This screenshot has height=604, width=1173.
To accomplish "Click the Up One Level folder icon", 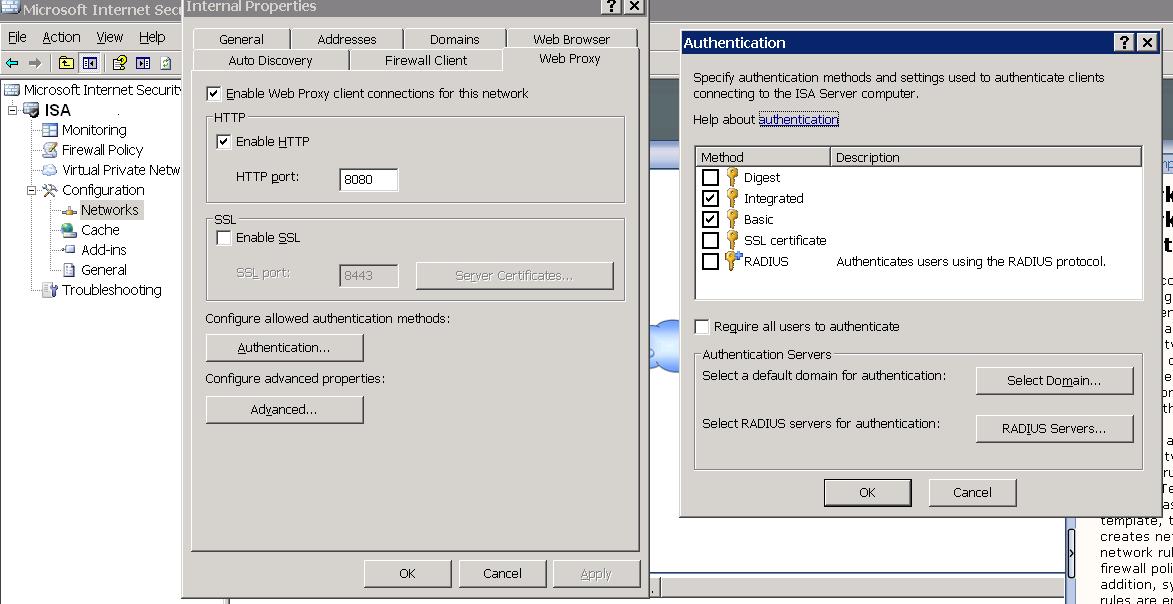I will (67, 63).
